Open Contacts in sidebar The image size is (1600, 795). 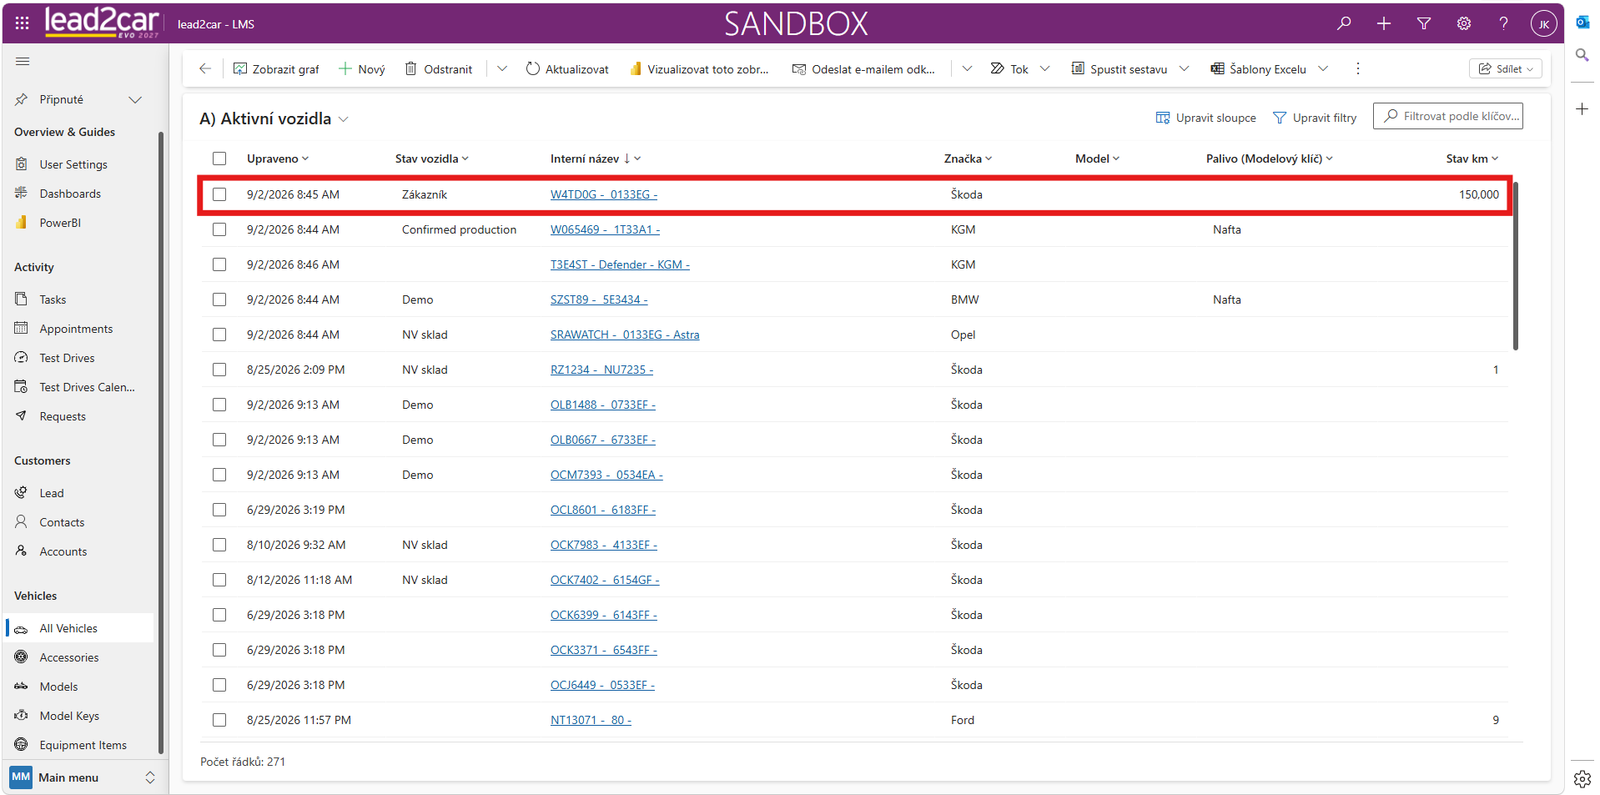(x=62, y=522)
